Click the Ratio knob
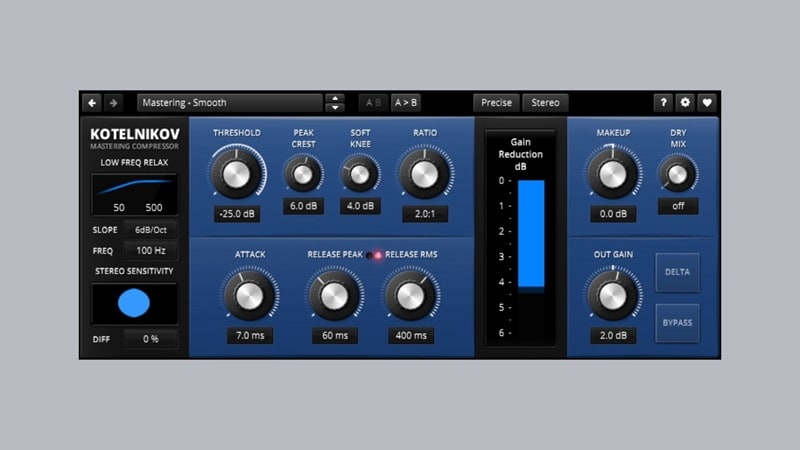Viewport: 800px width, 450px height. click(x=424, y=174)
